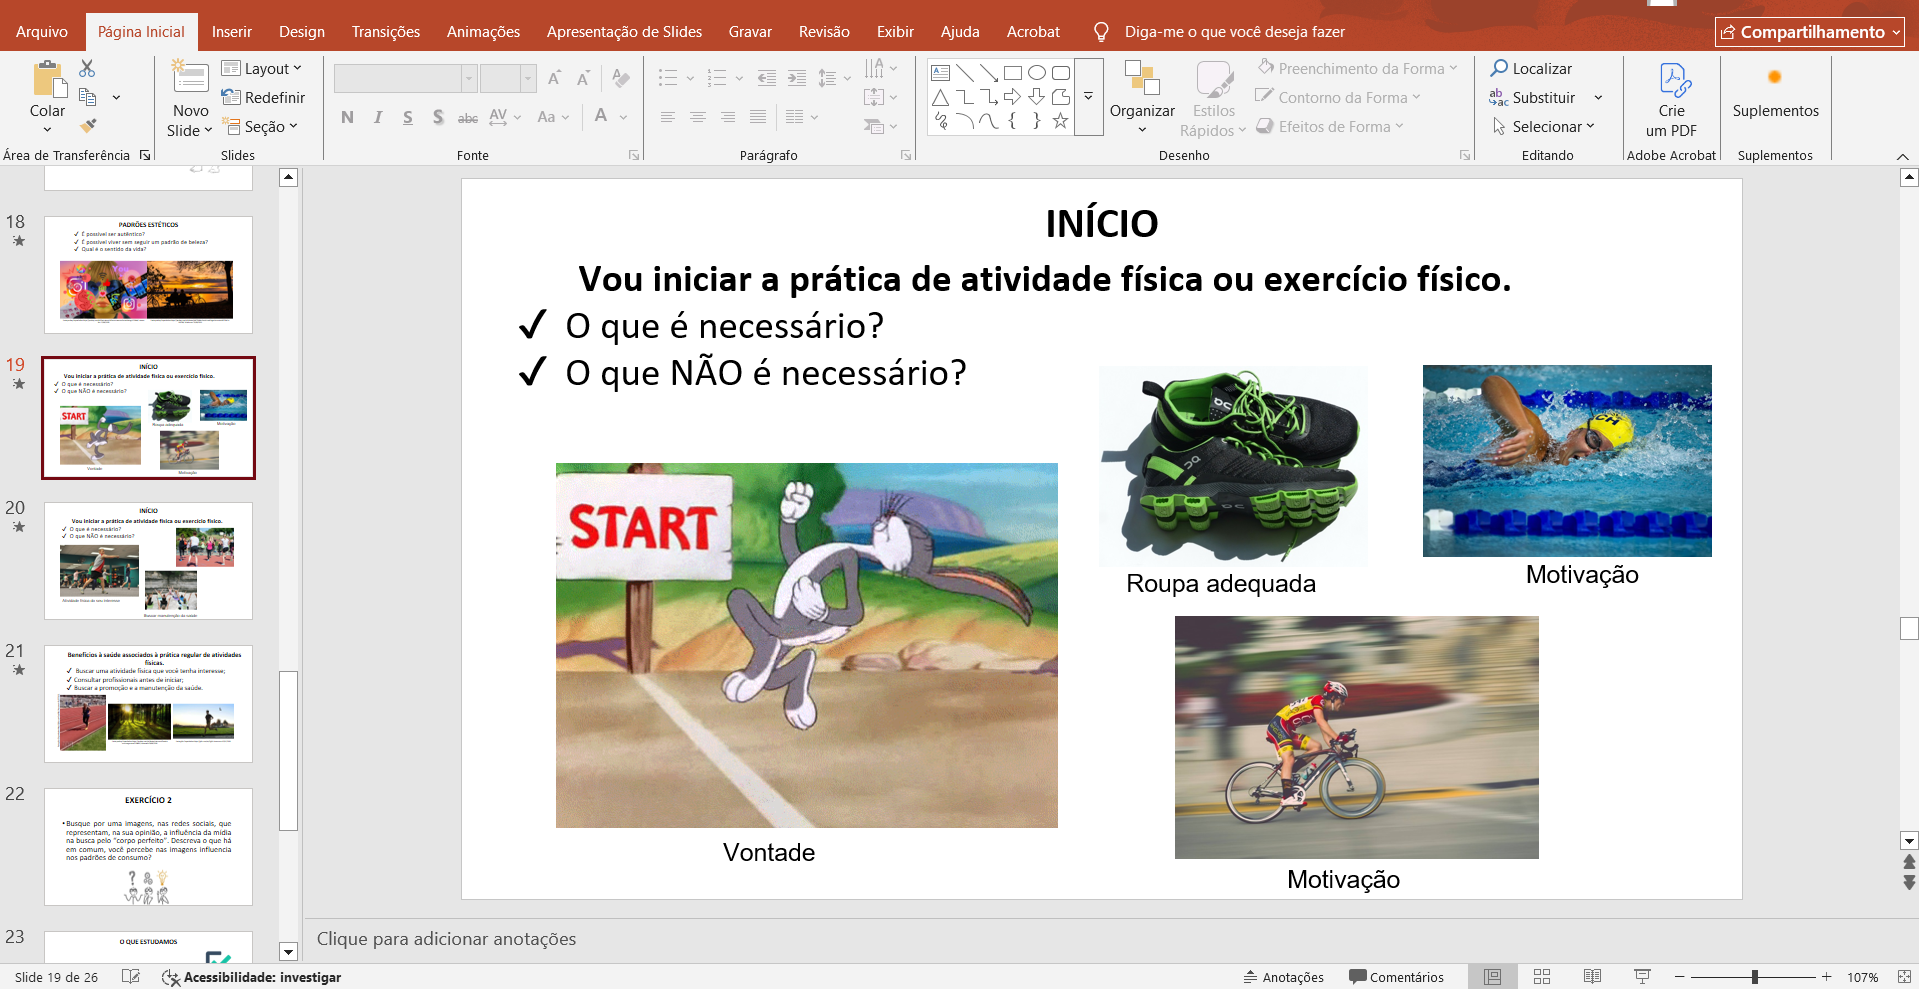
Task: Justify text in paragraph group
Action: pos(758,117)
